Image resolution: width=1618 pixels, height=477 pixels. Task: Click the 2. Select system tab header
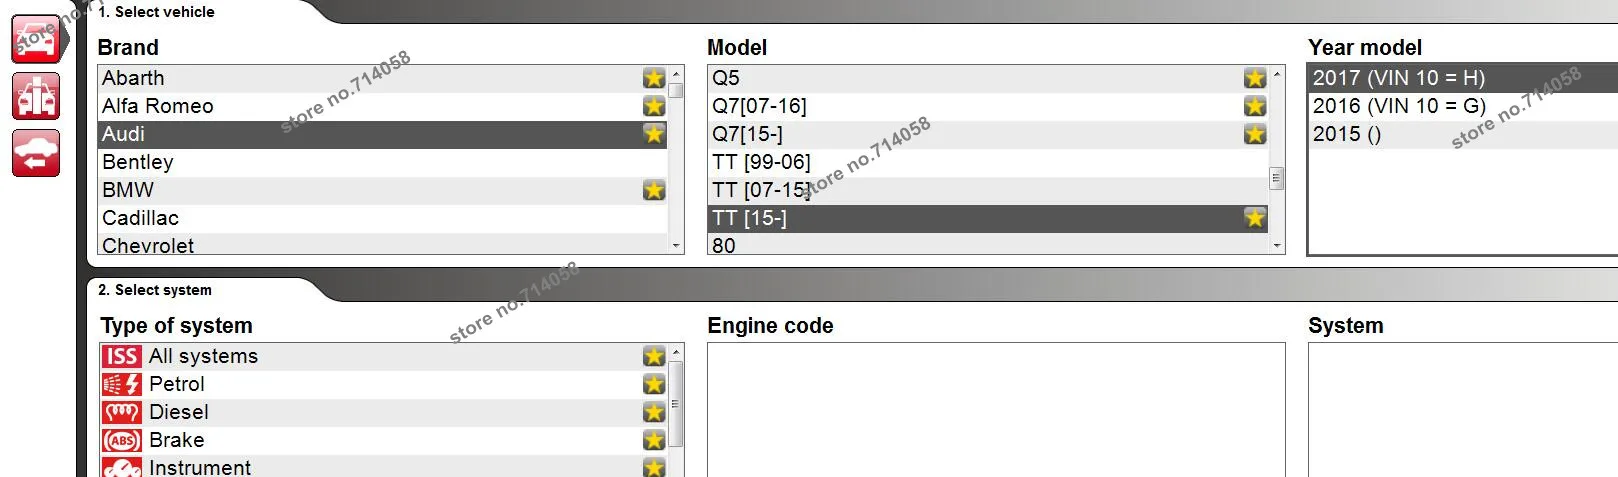[x=155, y=290]
